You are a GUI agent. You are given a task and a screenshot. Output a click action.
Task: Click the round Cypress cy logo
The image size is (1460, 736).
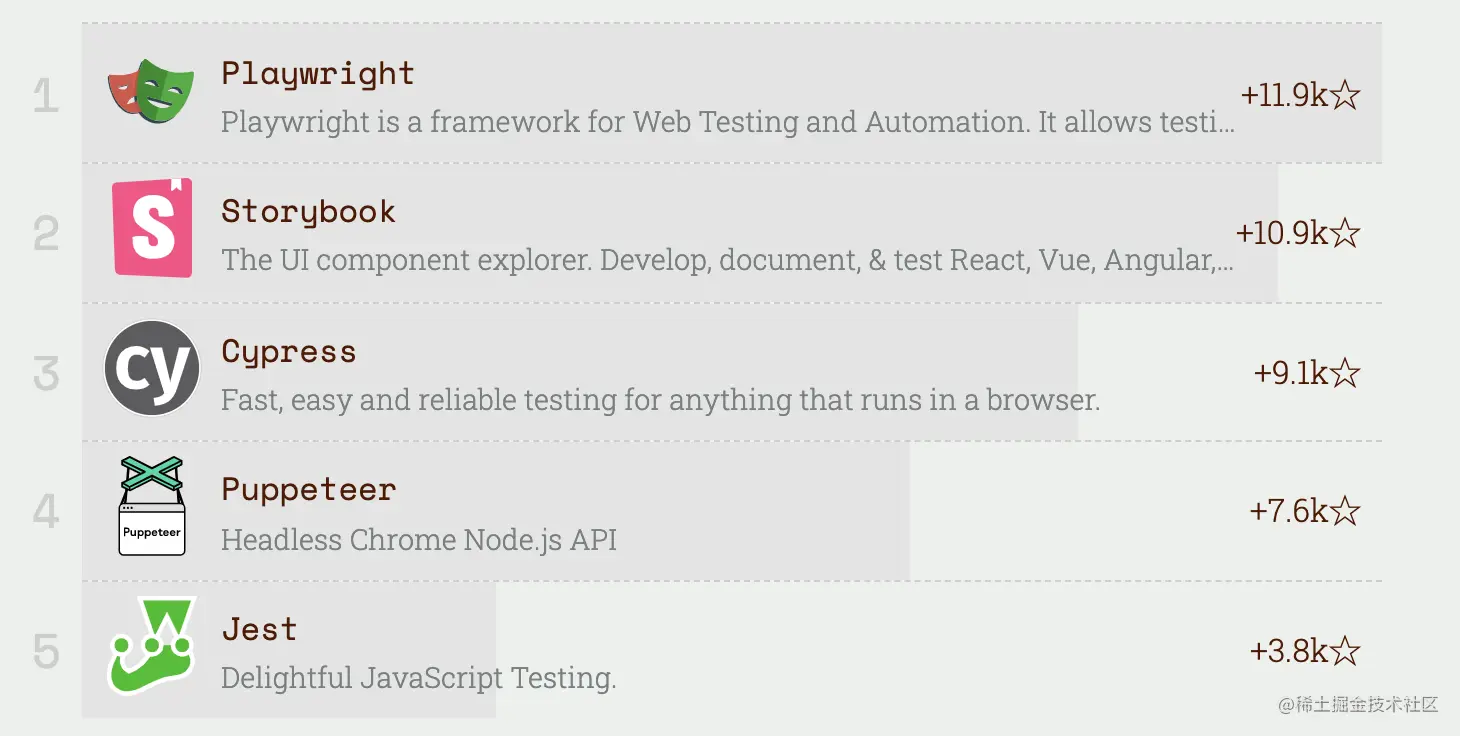pos(152,368)
